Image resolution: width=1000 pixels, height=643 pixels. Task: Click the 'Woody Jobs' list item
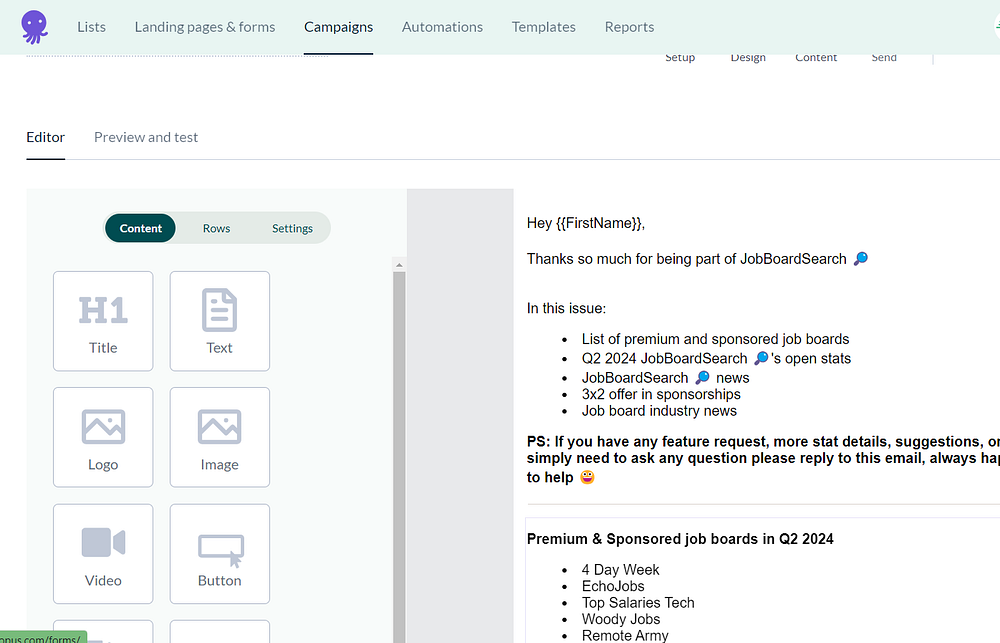pyautogui.click(x=621, y=619)
